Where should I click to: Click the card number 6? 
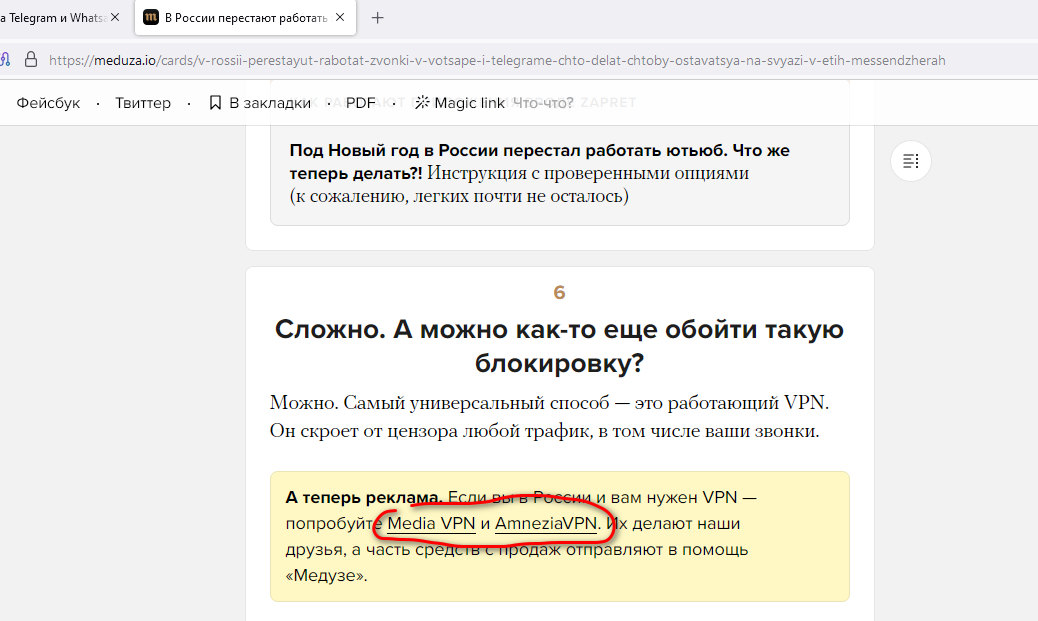(559, 293)
